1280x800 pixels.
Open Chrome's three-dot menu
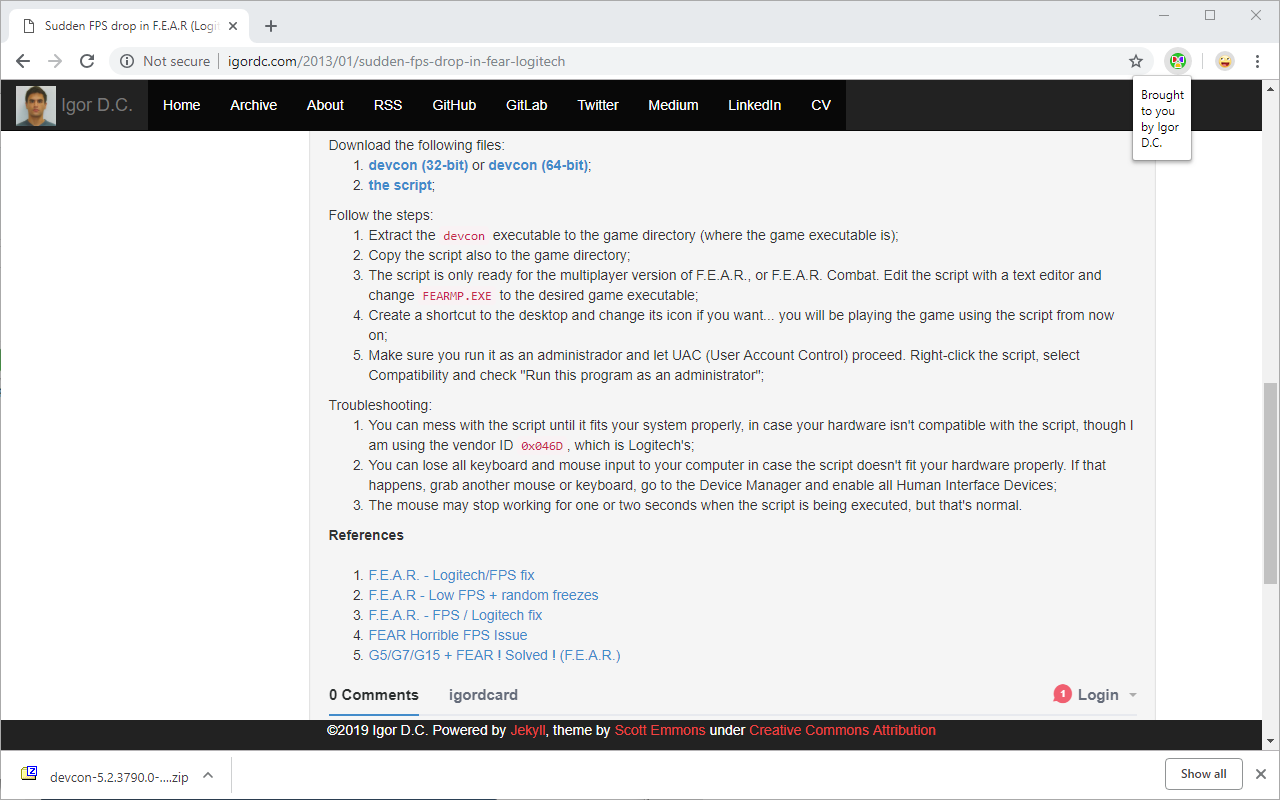[1258, 61]
